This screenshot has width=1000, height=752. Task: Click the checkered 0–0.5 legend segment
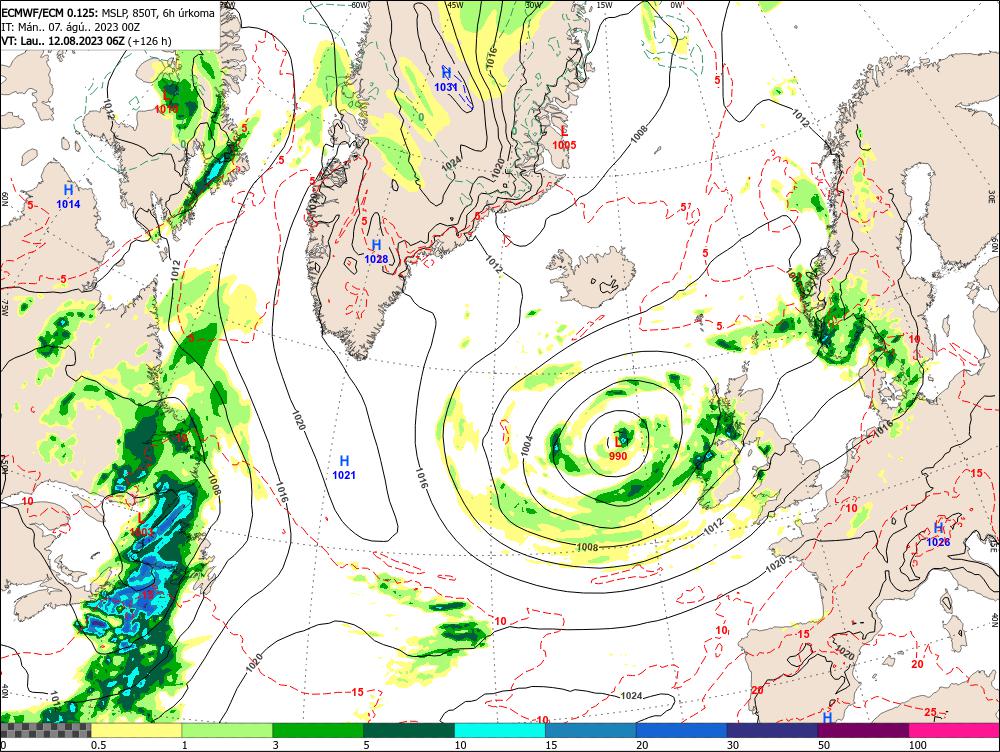[x=45, y=730]
